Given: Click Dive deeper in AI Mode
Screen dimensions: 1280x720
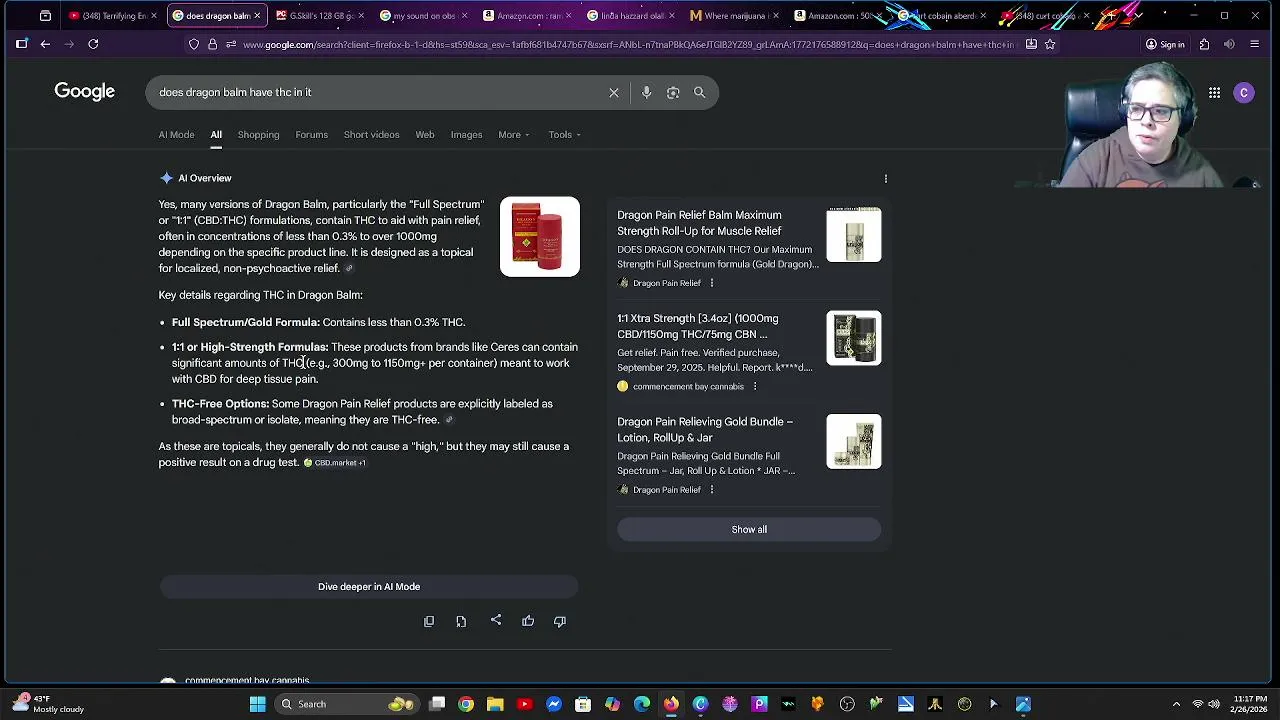Looking at the screenshot, I should coord(369,587).
